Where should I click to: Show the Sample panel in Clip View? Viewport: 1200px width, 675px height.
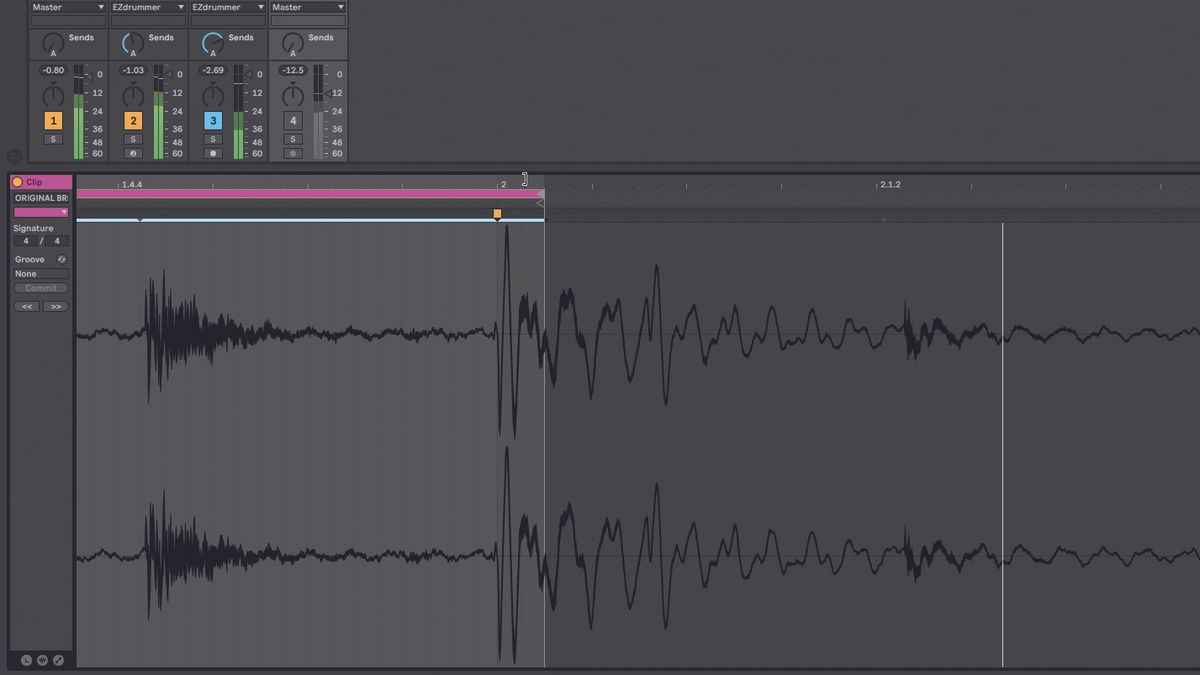click(x=44, y=660)
